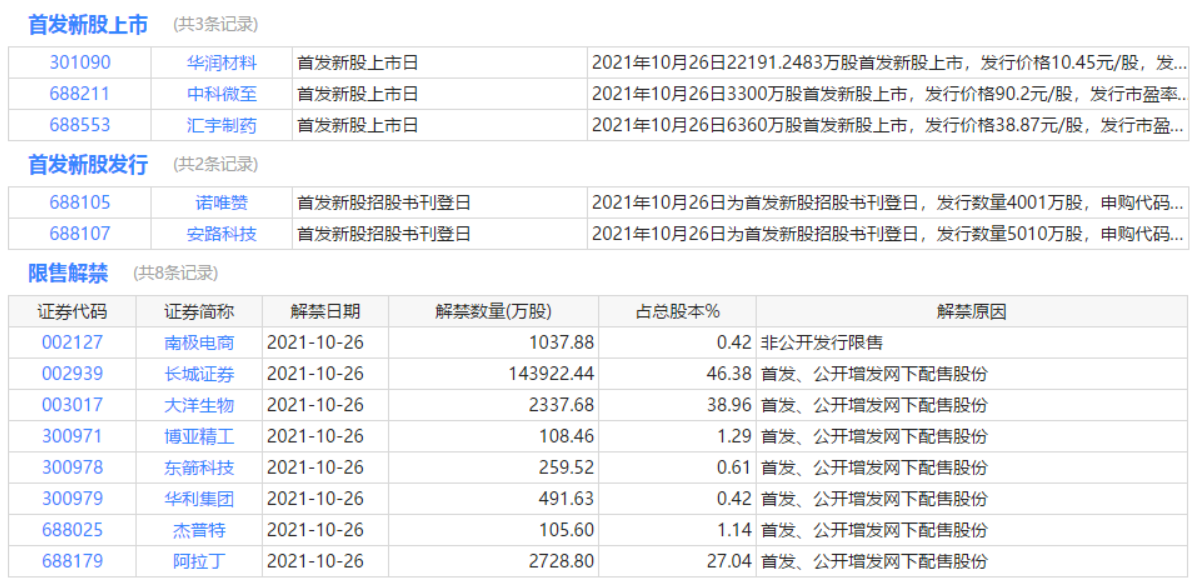Click share percentage 46.38
The image size is (1199, 580).
click(729, 374)
